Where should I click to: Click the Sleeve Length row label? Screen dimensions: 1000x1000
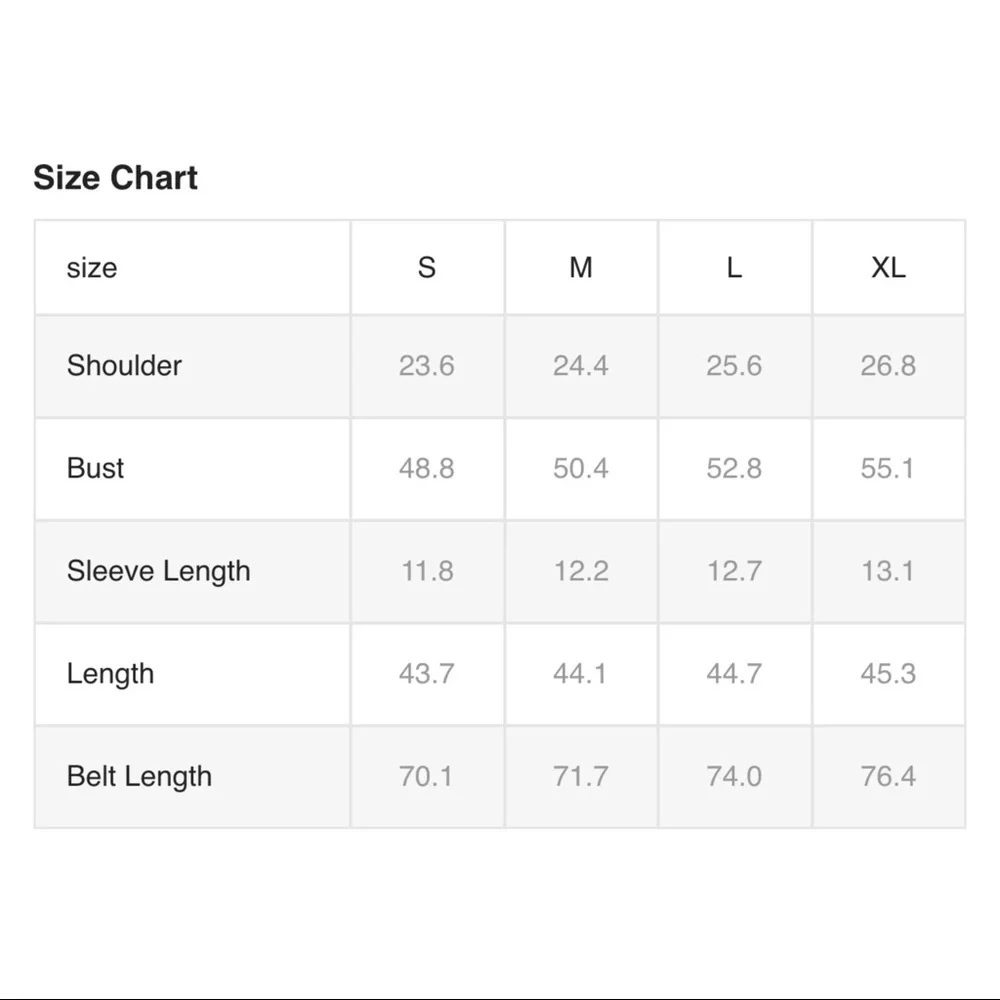(x=158, y=571)
